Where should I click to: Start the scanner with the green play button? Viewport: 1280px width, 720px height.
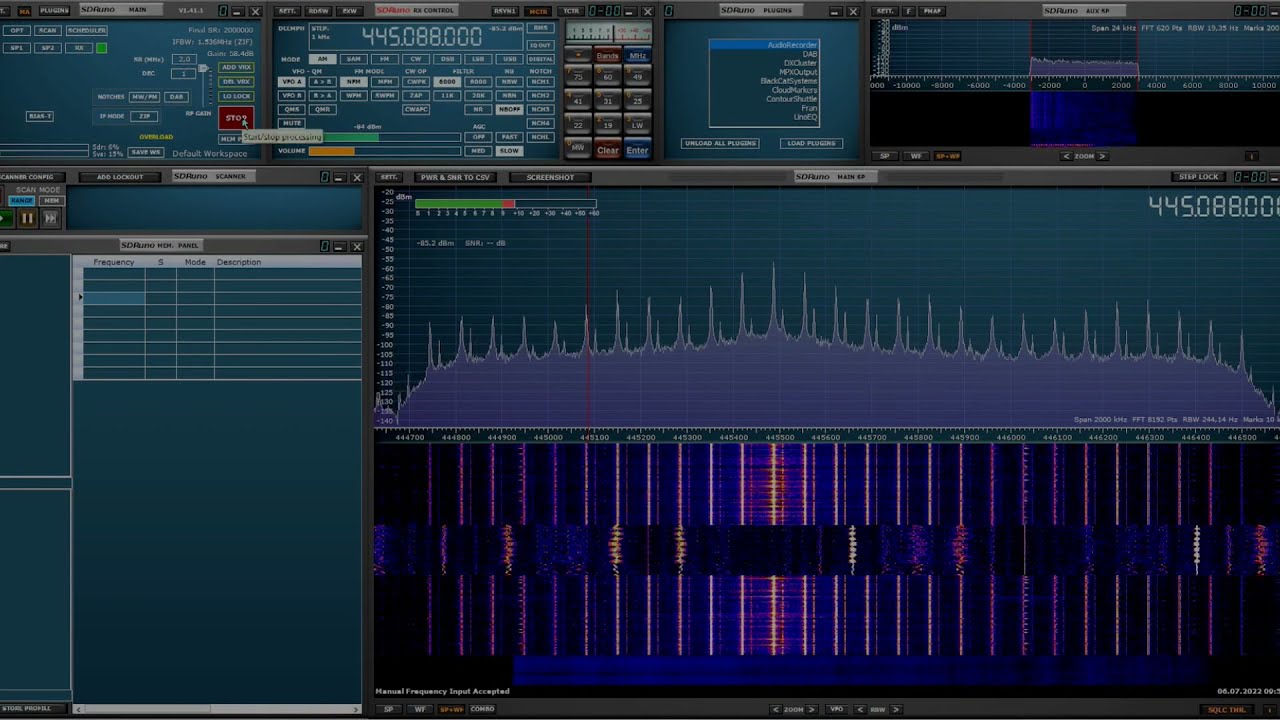(4, 218)
